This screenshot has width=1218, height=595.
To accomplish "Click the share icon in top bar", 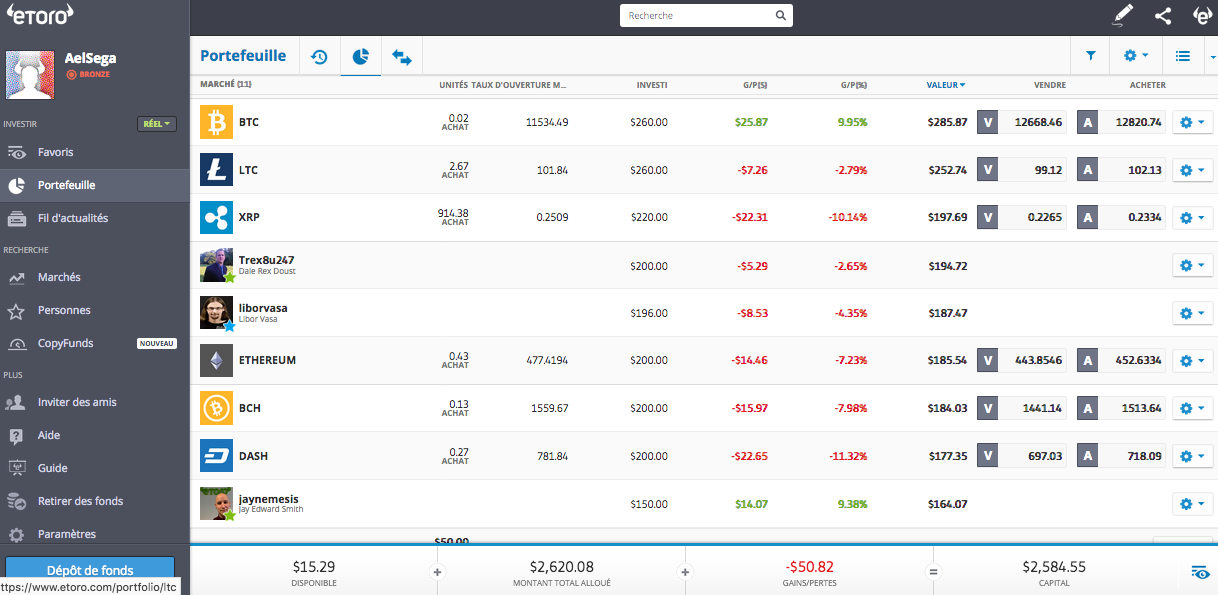I will point(1163,15).
